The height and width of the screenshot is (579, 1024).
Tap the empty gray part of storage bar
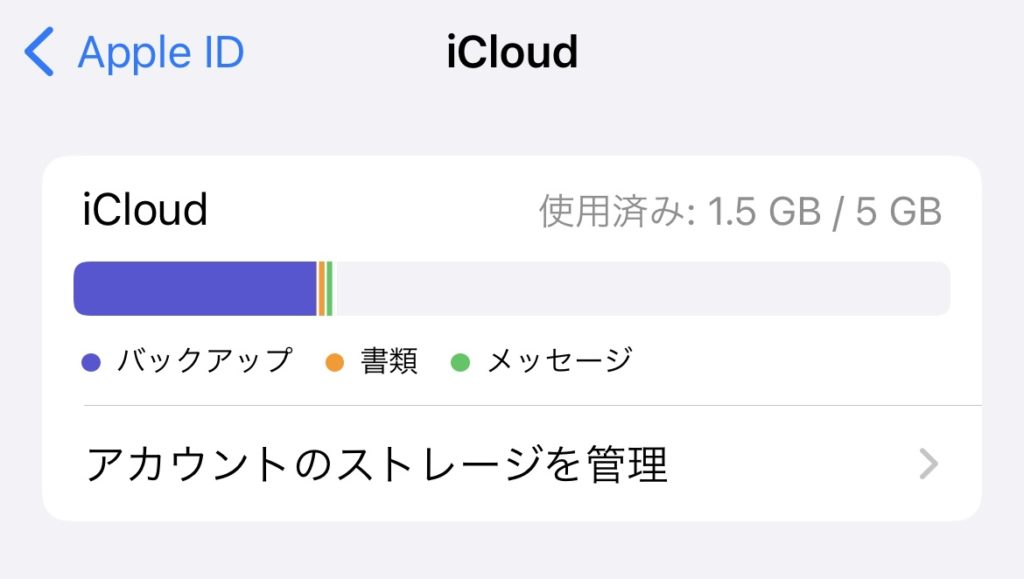[x=640, y=289]
